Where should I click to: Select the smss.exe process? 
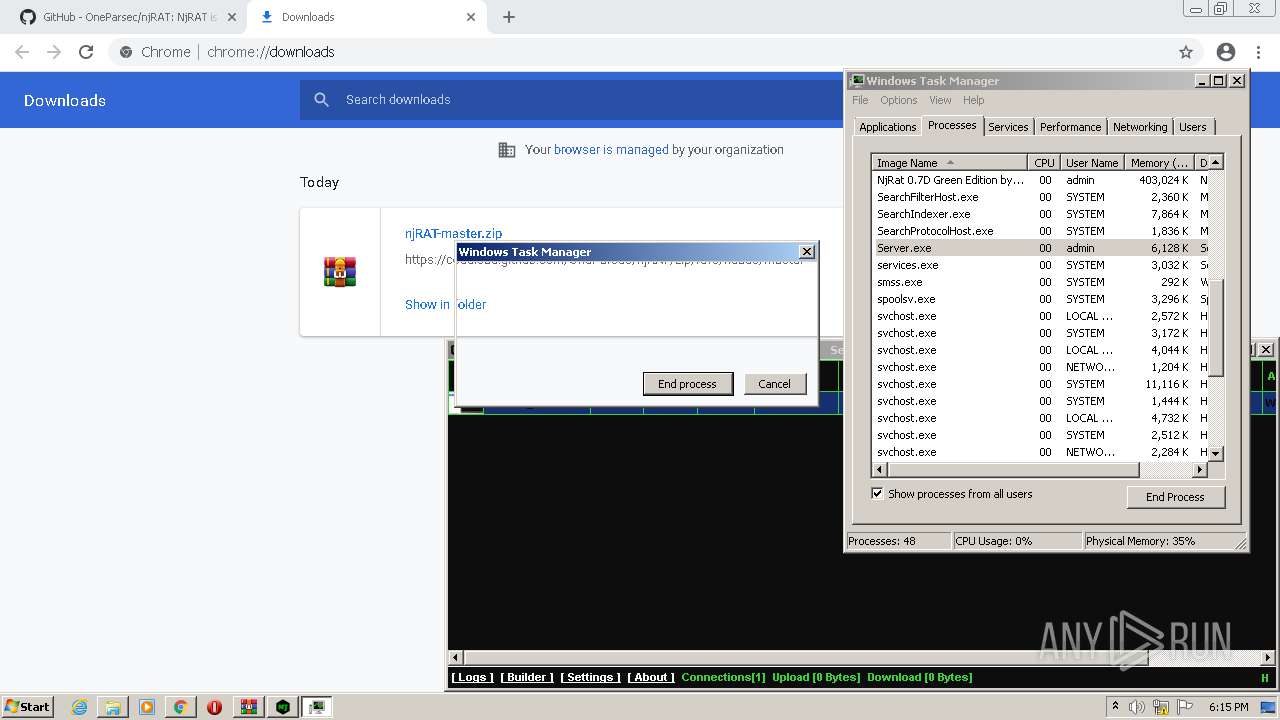click(x=1041, y=282)
